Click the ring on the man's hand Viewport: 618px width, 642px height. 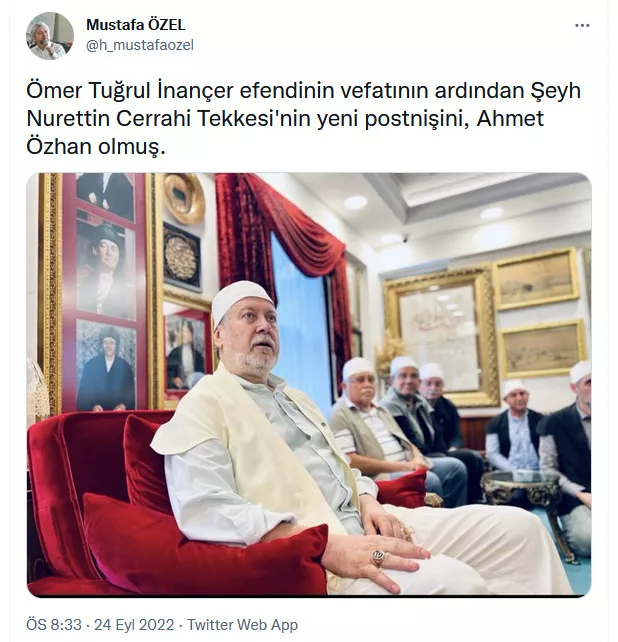pyautogui.click(x=378, y=558)
